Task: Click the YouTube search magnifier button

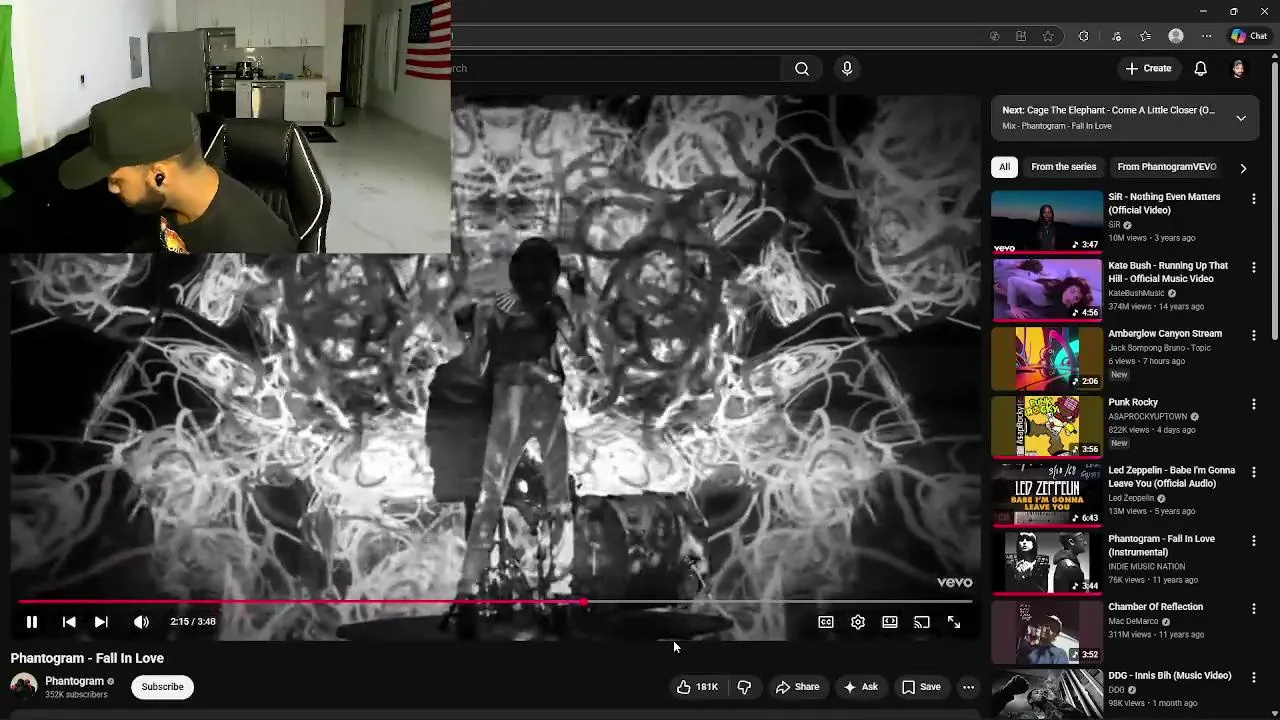Action: tap(802, 68)
